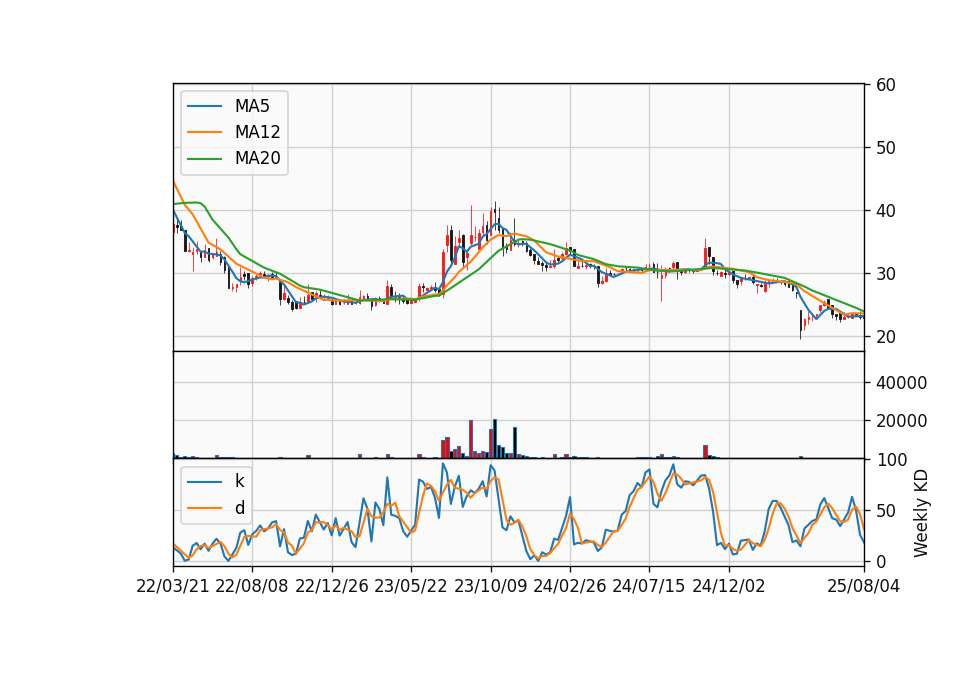Click the k legend label in KD chart
960x690 pixels.
coord(239,481)
